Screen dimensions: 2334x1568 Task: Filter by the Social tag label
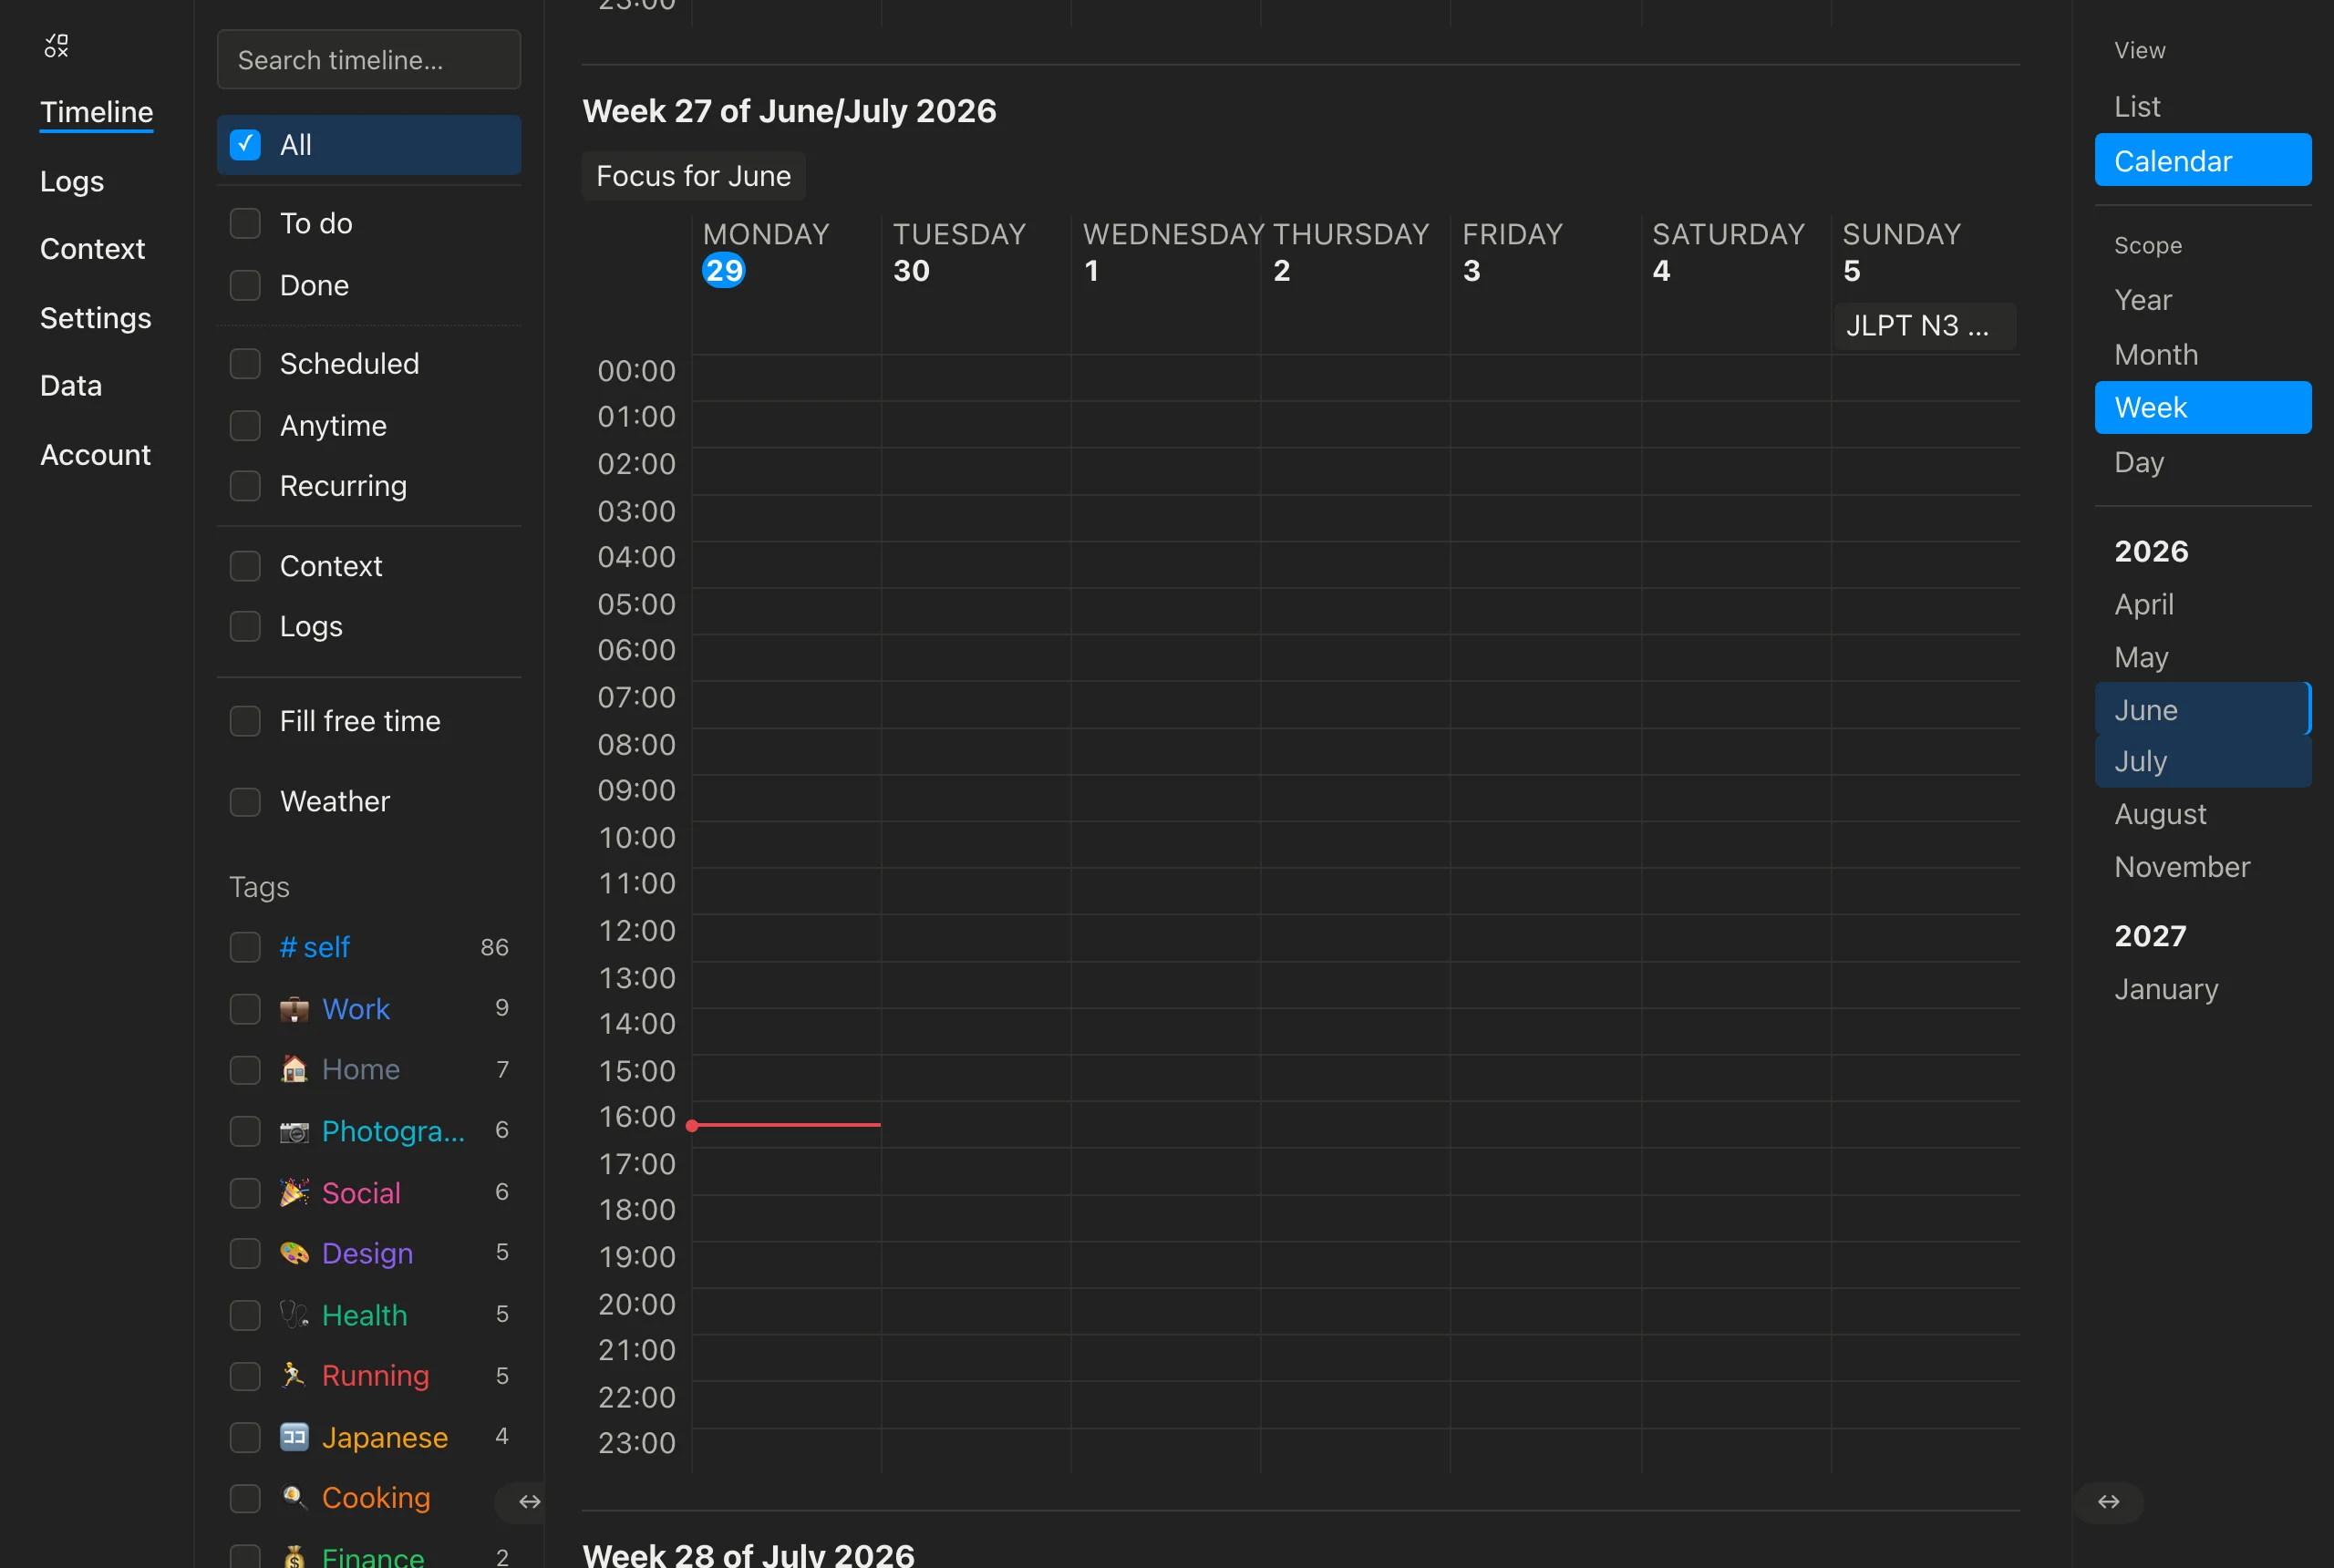(361, 1193)
